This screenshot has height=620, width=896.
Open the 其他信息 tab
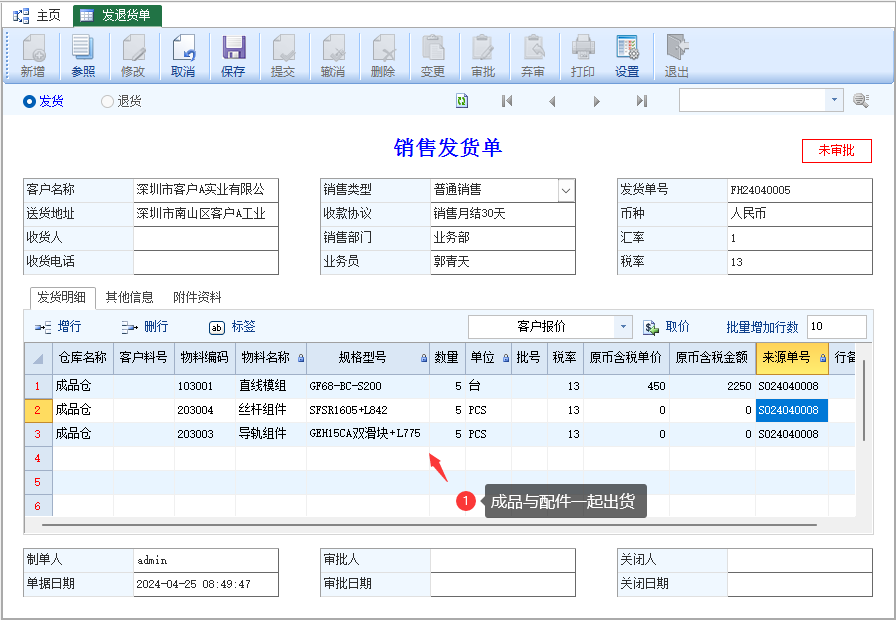pos(130,297)
